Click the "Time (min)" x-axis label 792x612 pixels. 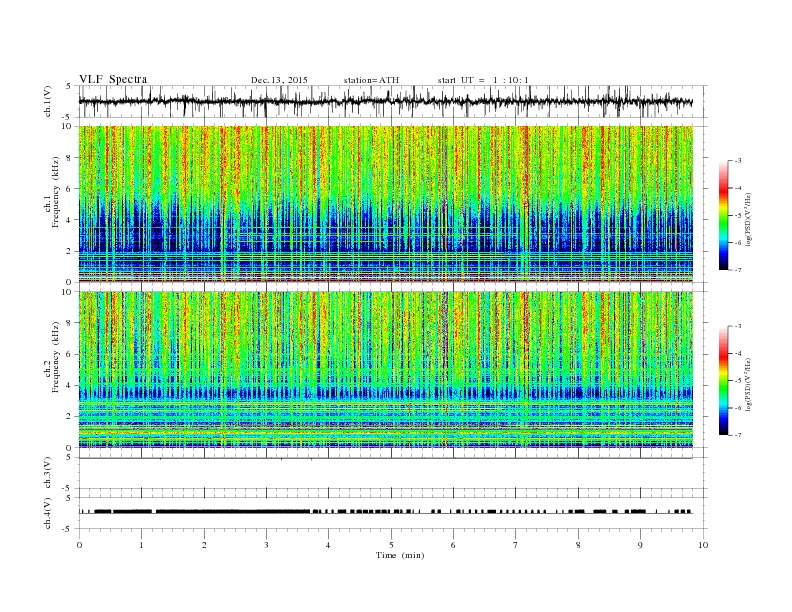(400, 555)
